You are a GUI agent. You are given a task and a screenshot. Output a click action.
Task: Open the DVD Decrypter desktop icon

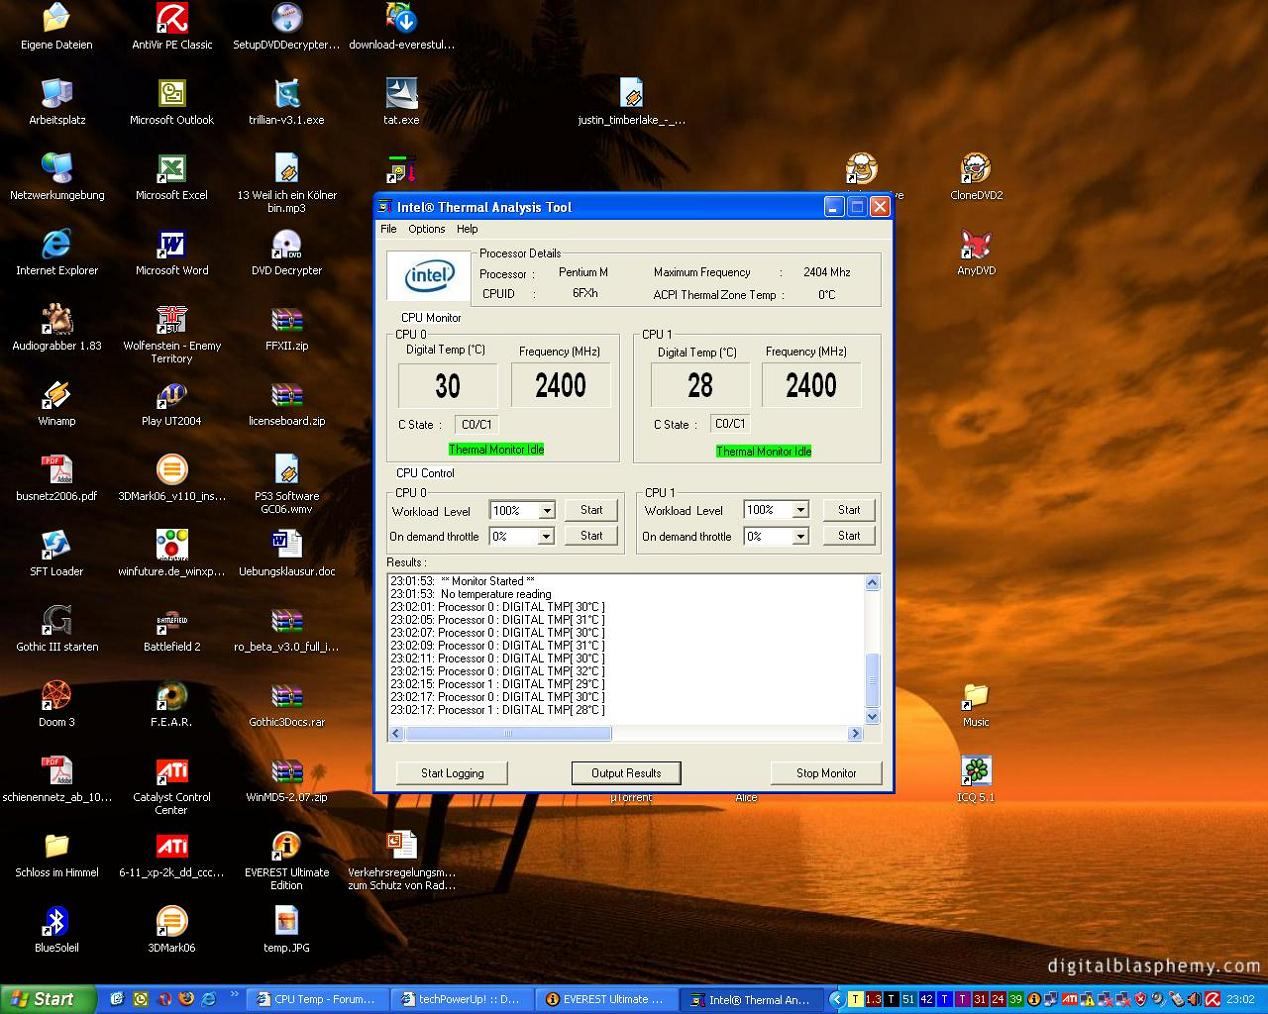click(x=286, y=245)
